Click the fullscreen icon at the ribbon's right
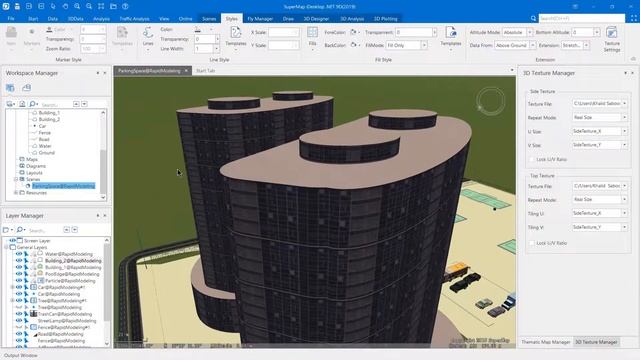The width and height of the screenshot is (640, 360). coord(633,18)
